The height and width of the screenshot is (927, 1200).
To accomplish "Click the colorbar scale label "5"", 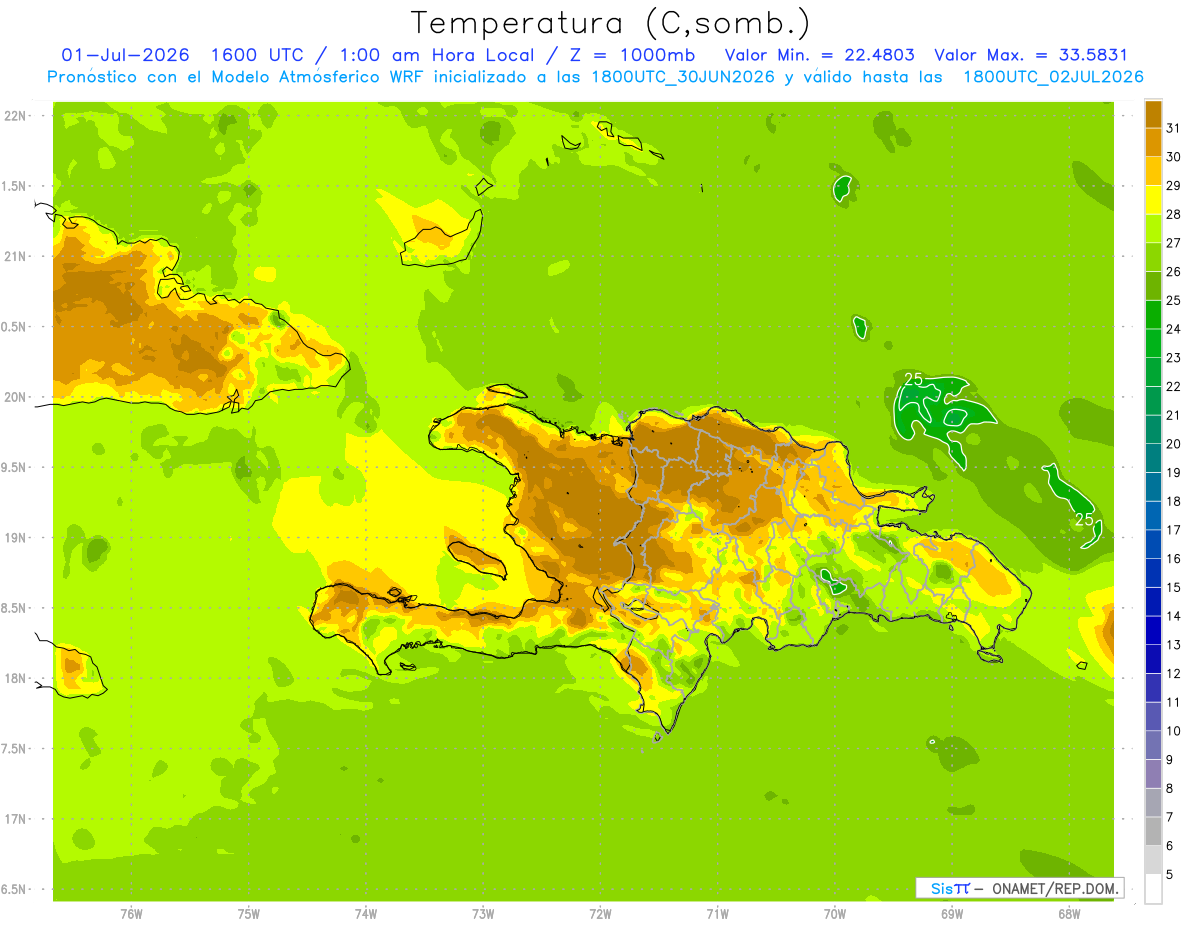I will pos(1170,874).
